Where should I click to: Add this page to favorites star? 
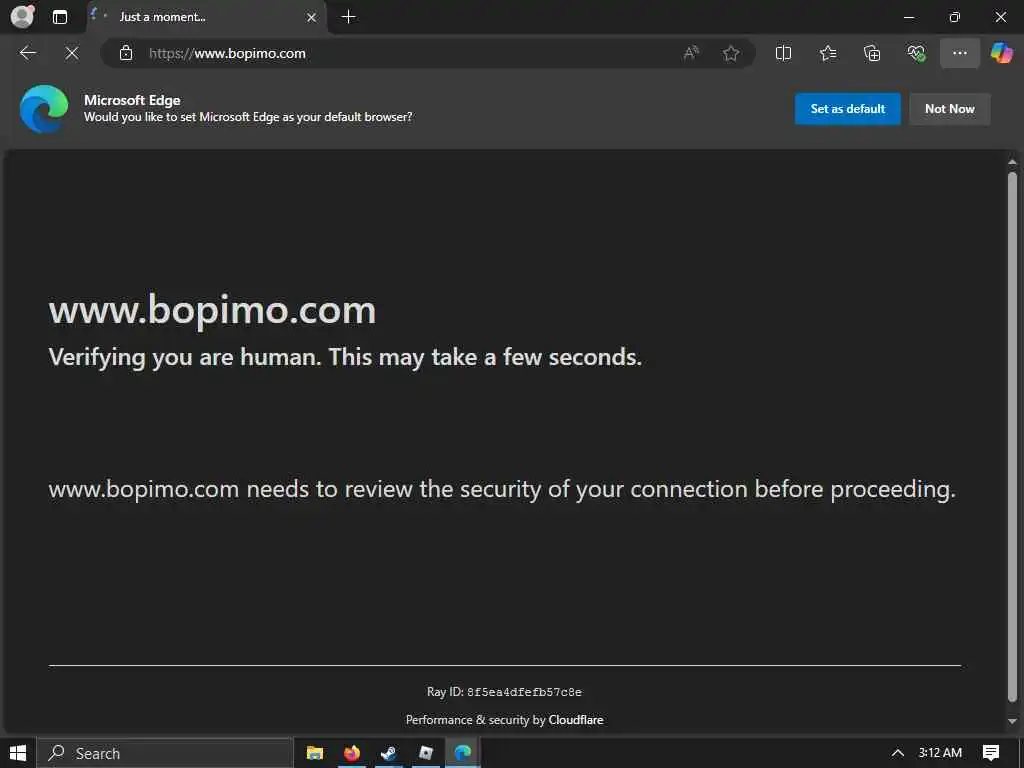[731, 53]
